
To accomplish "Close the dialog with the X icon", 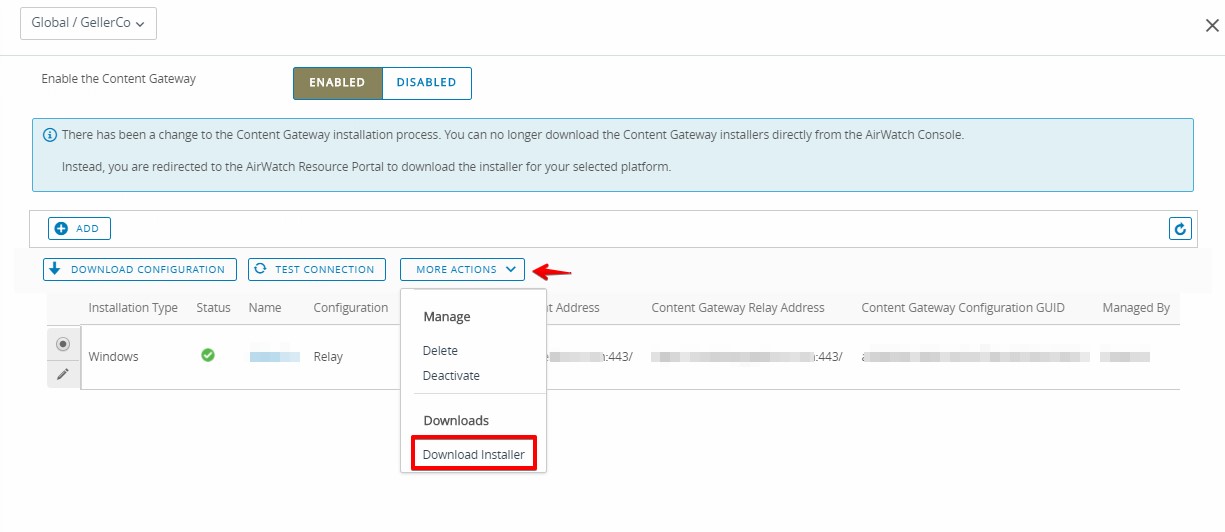I will (1211, 26).
